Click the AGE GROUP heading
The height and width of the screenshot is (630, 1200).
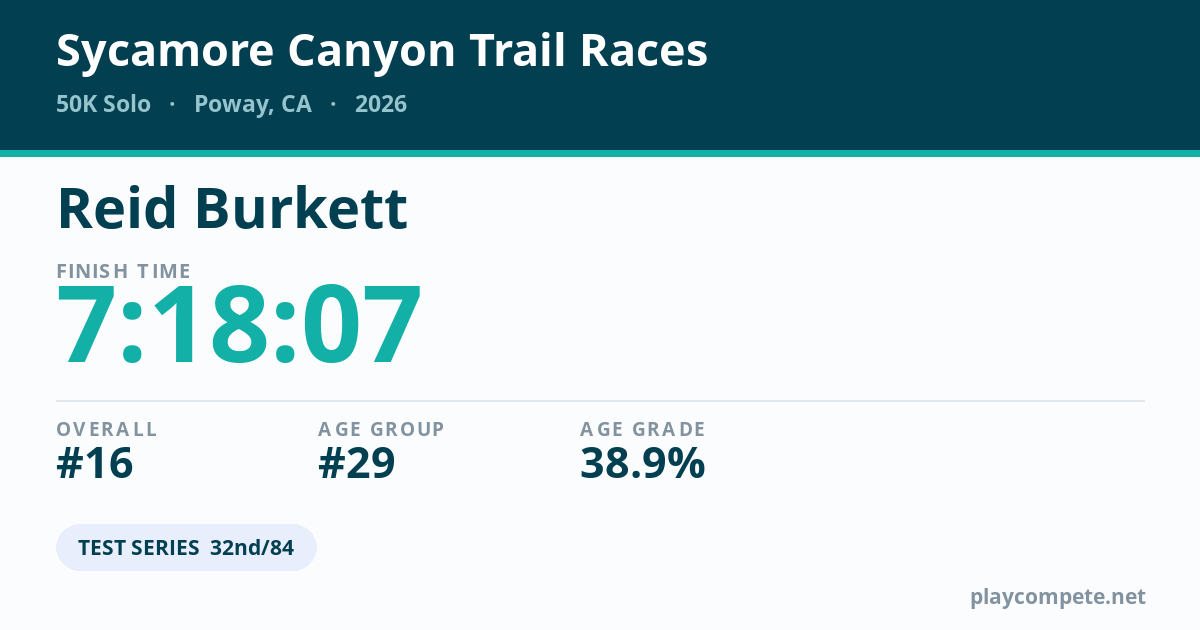click(x=381, y=429)
